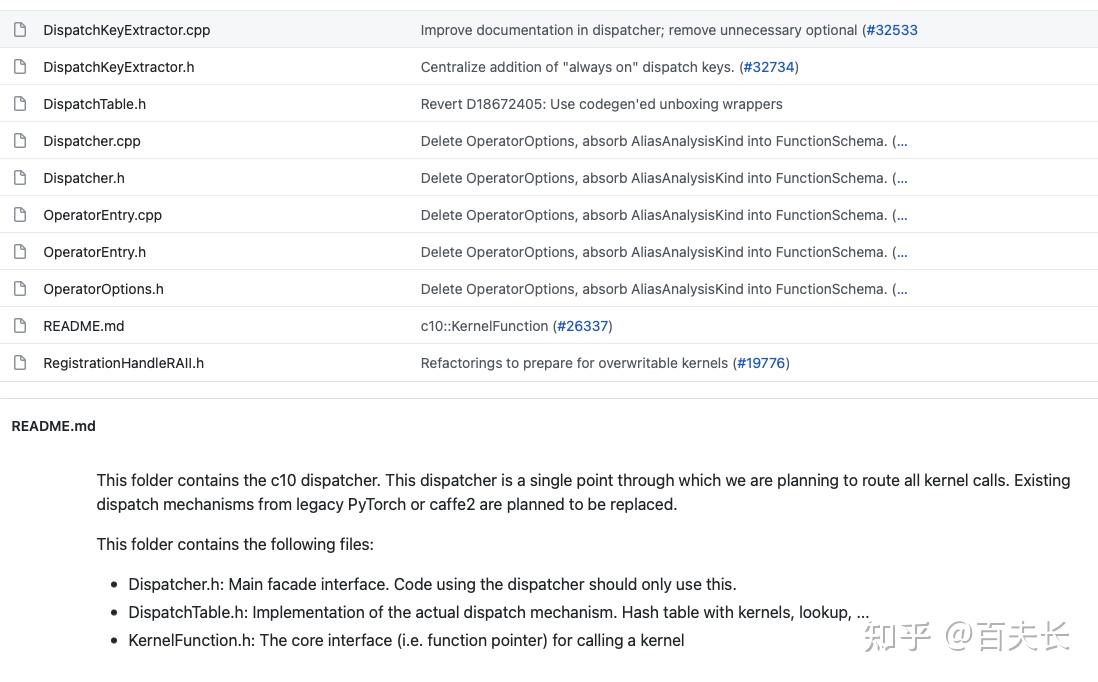
Task: Open pull request link #26337
Action: click(583, 326)
